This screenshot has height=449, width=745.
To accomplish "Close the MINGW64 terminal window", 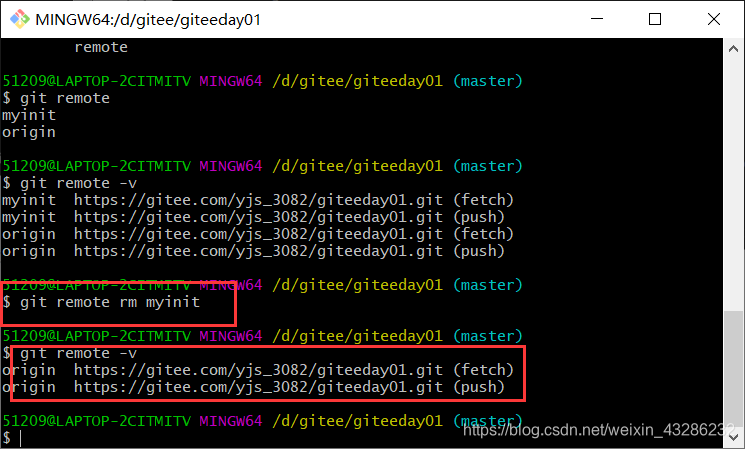I will 714,19.
